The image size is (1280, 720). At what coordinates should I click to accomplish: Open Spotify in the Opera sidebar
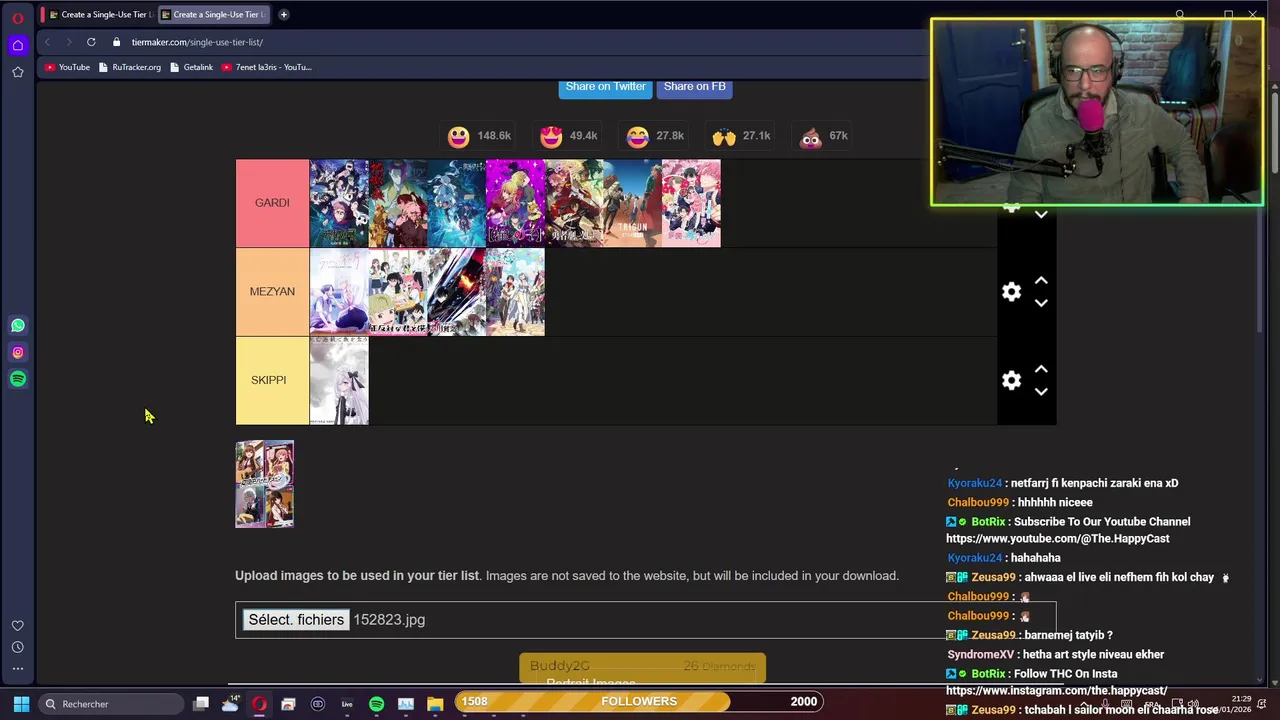(x=18, y=379)
